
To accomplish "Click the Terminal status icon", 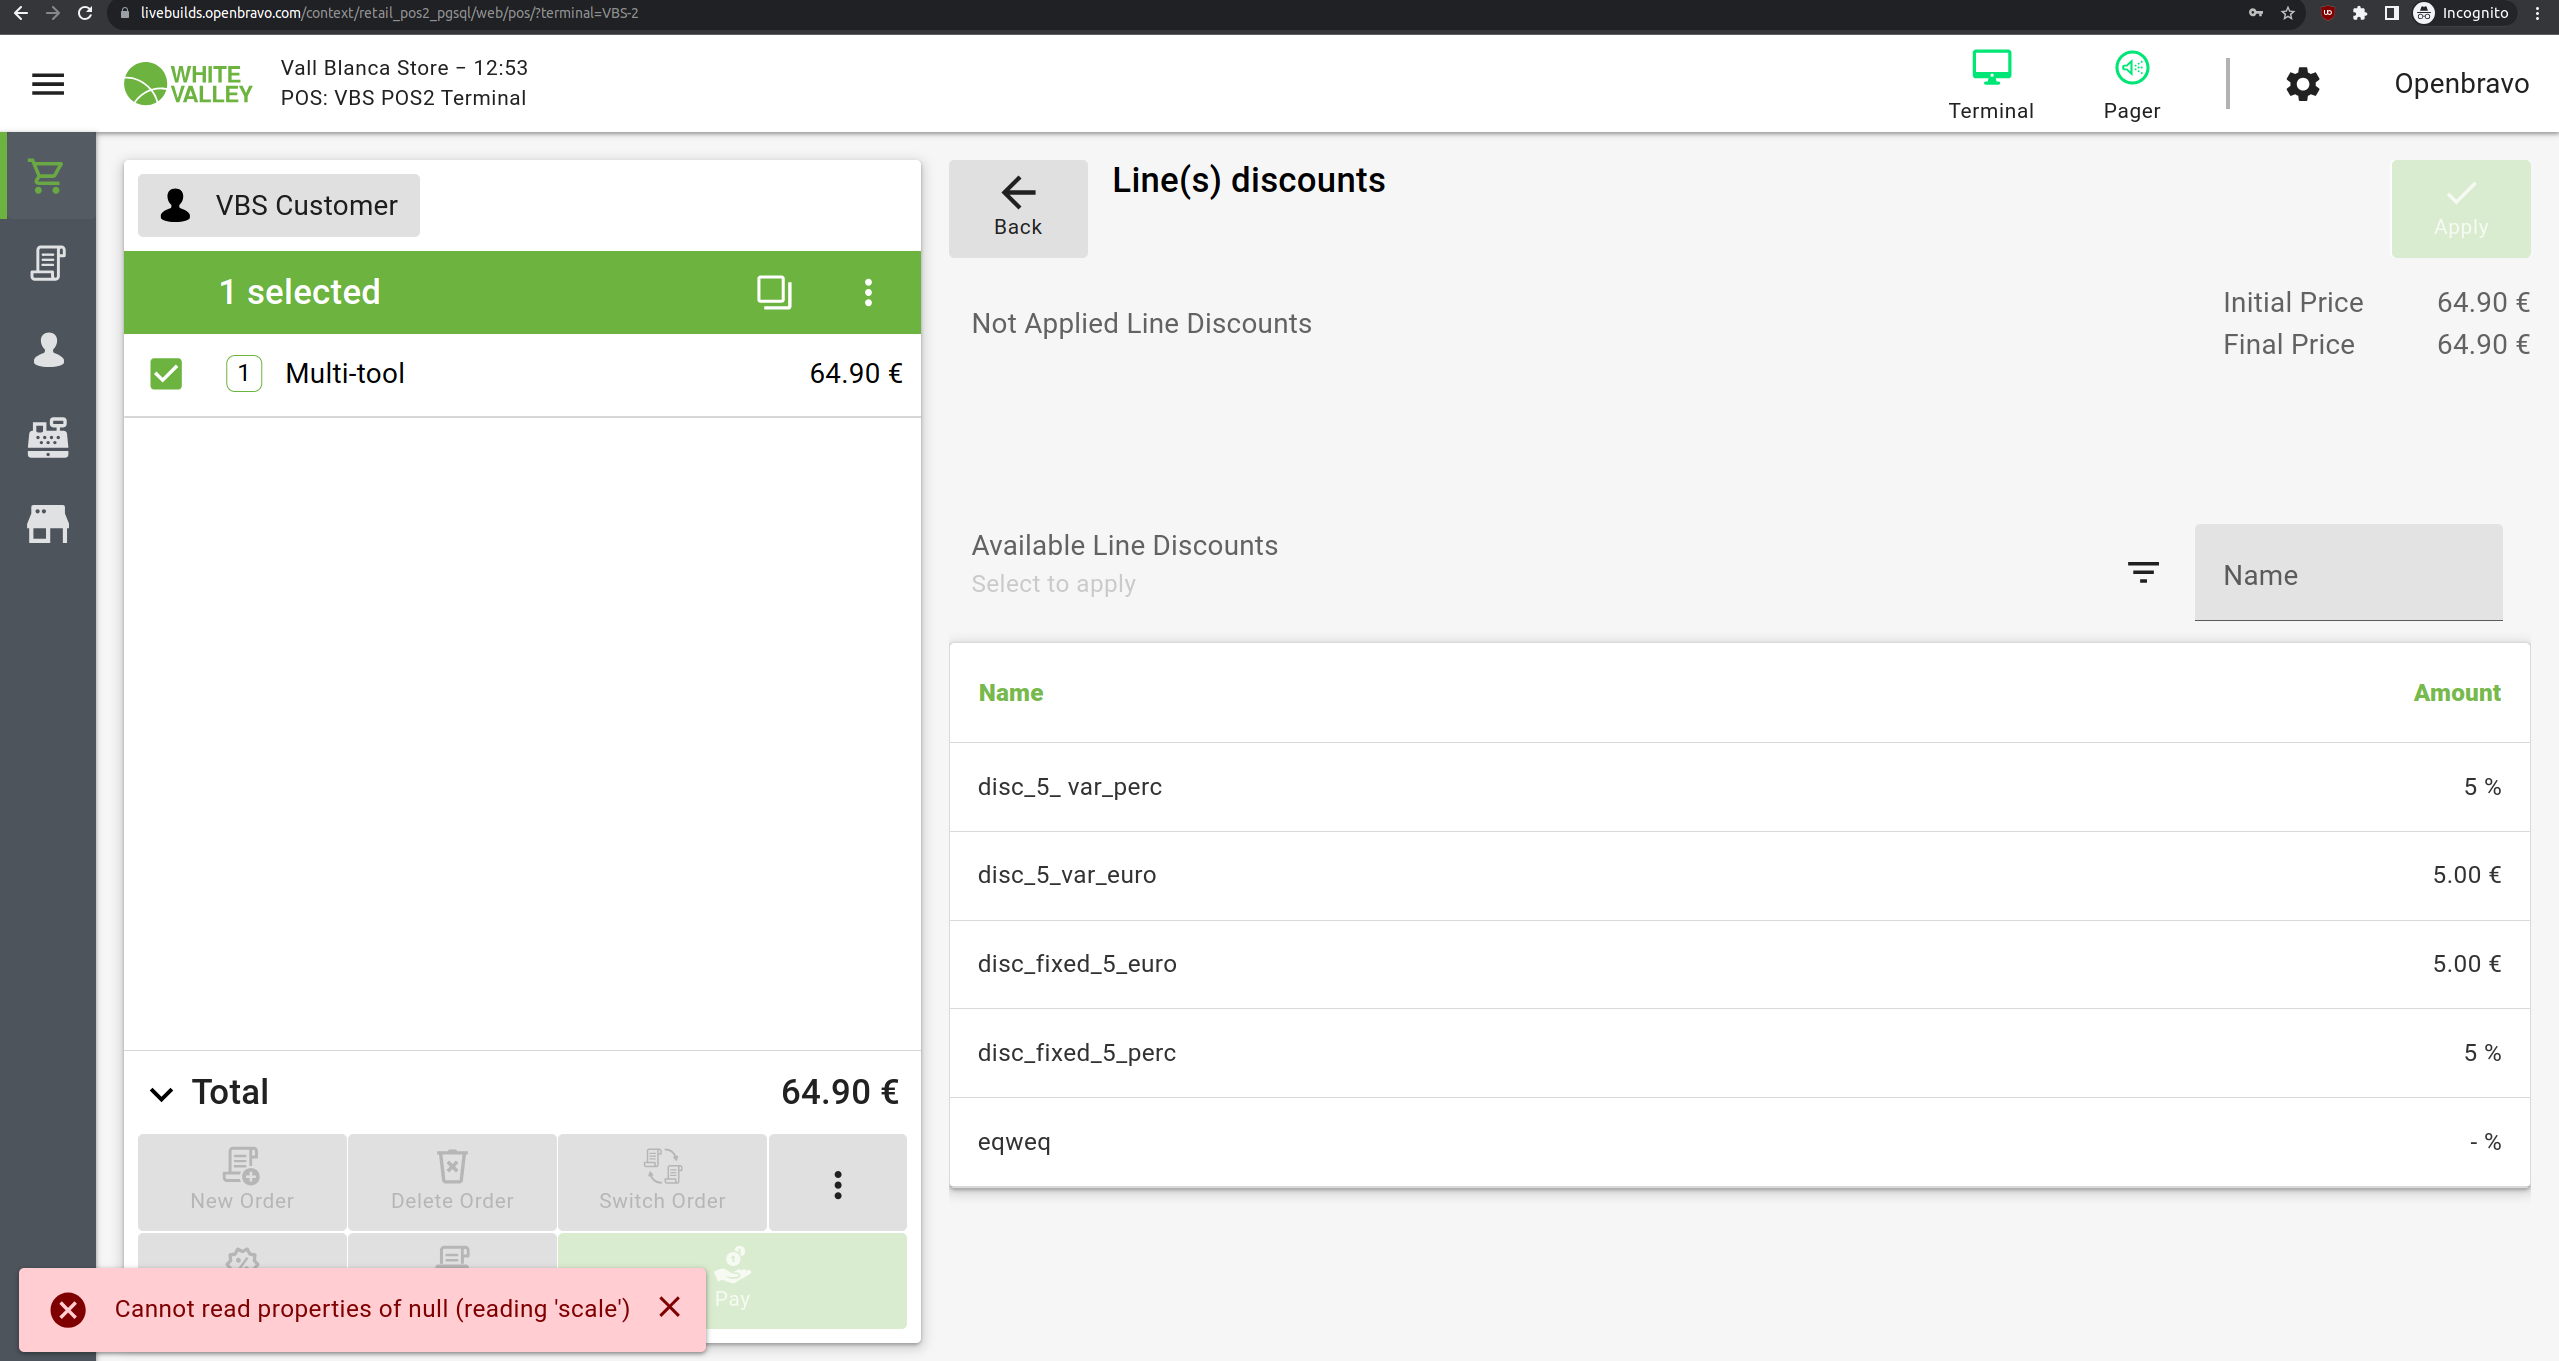I will (x=1990, y=84).
